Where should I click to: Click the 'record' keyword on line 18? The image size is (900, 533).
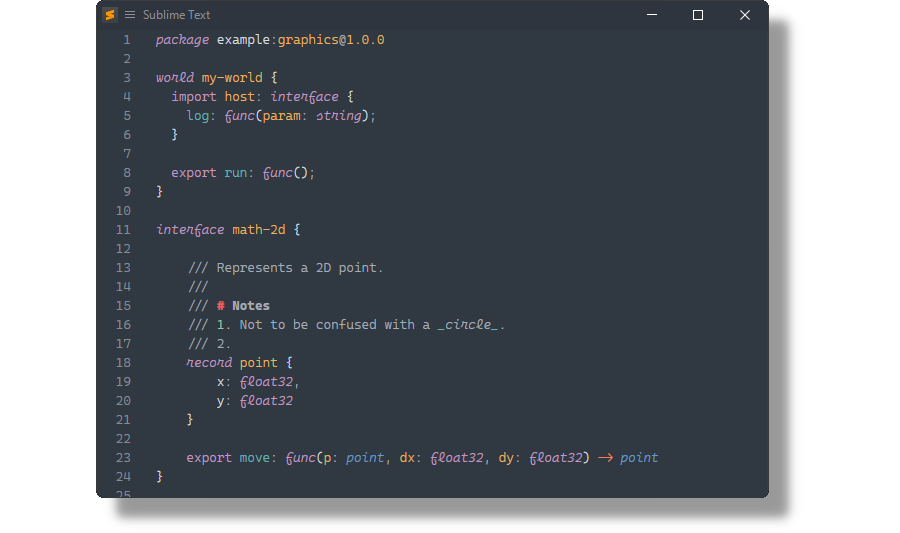pyautogui.click(x=210, y=363)
